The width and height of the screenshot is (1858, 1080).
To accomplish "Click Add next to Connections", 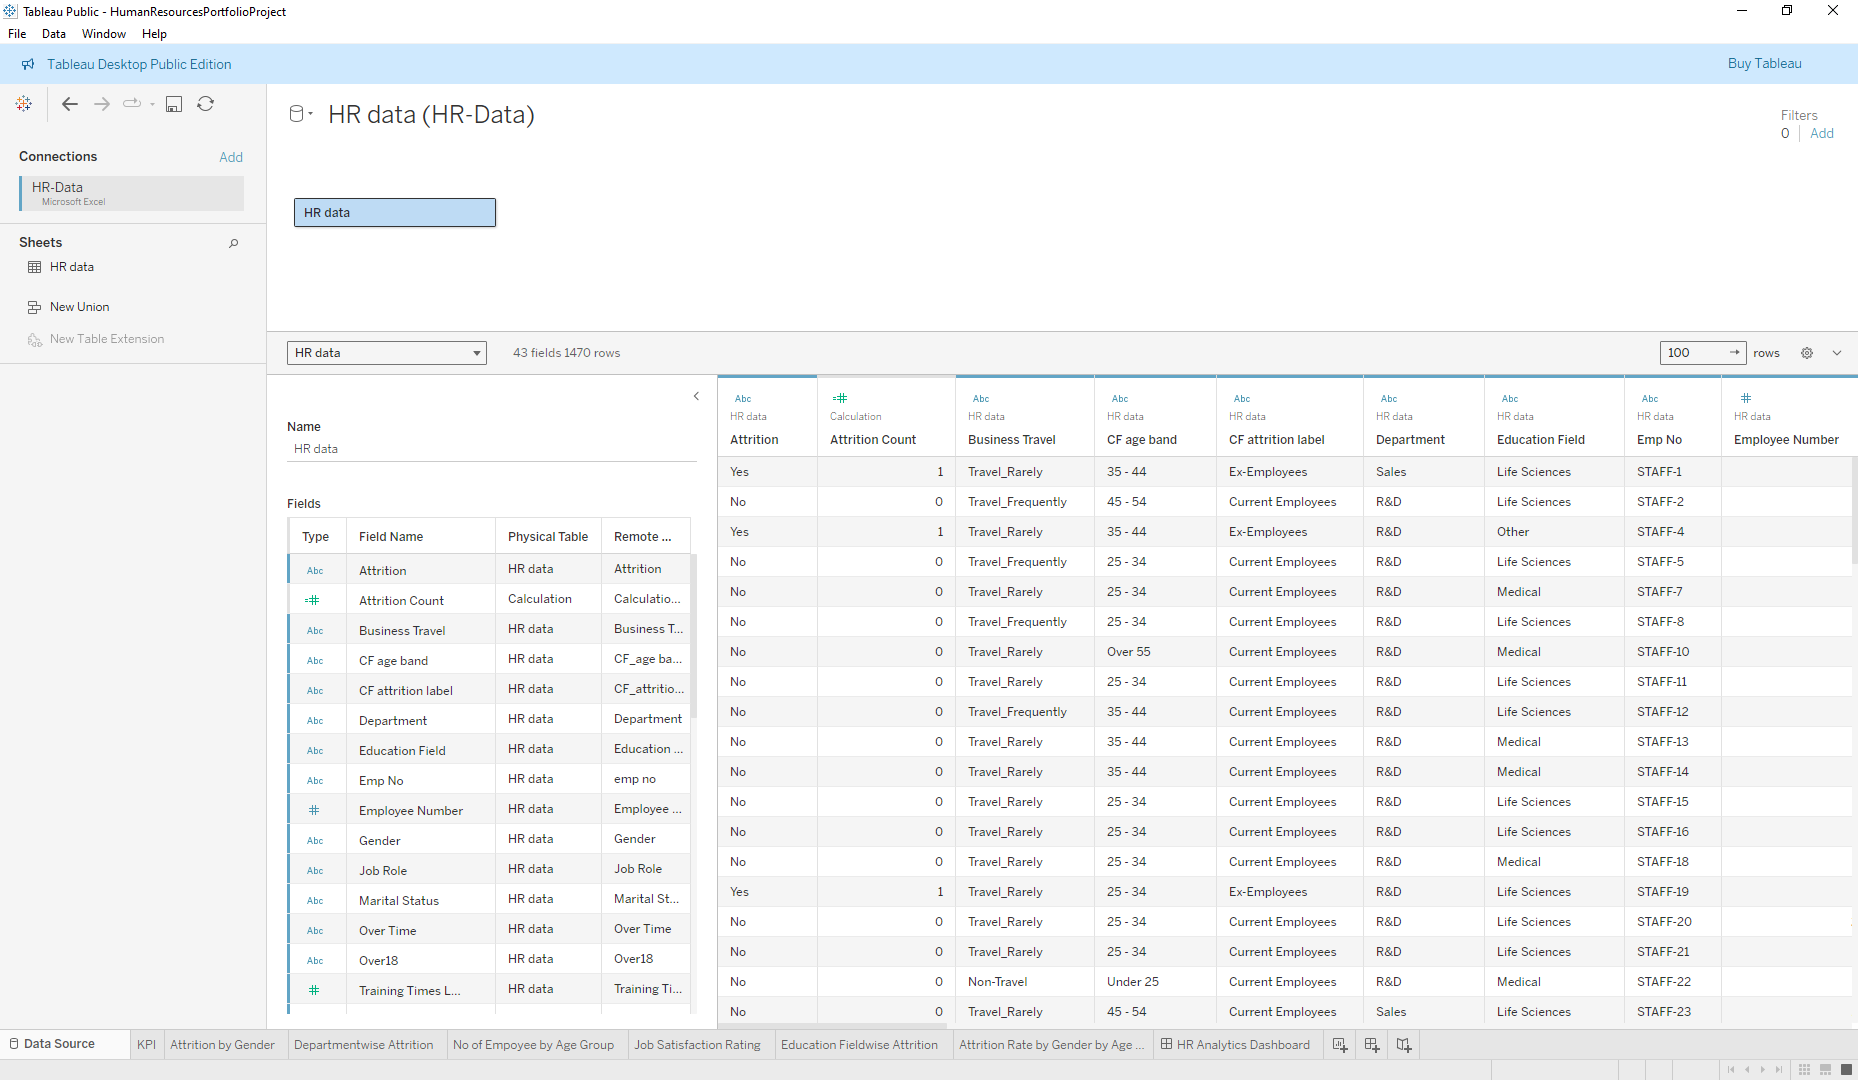I will (x=231, y=157).
